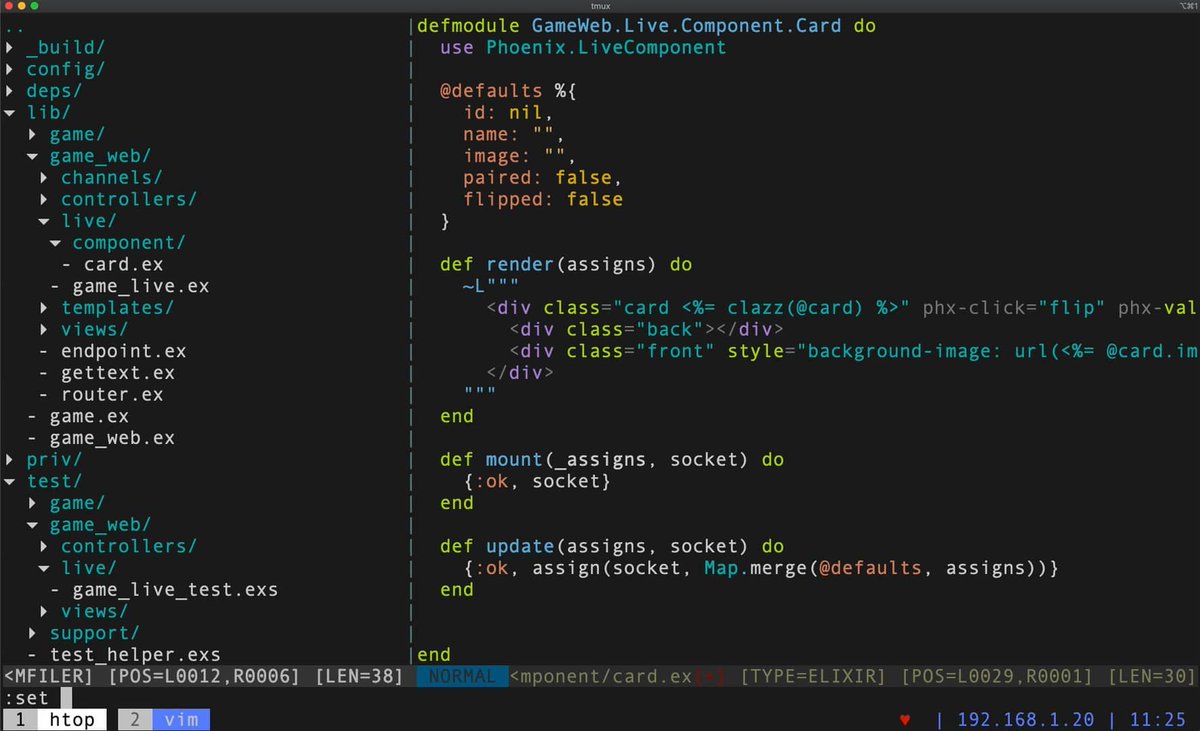The width and height of the screenshot is (1200, 731).
Task: Select views/ folder under lib/game_web/
Action: coord(94,330)
